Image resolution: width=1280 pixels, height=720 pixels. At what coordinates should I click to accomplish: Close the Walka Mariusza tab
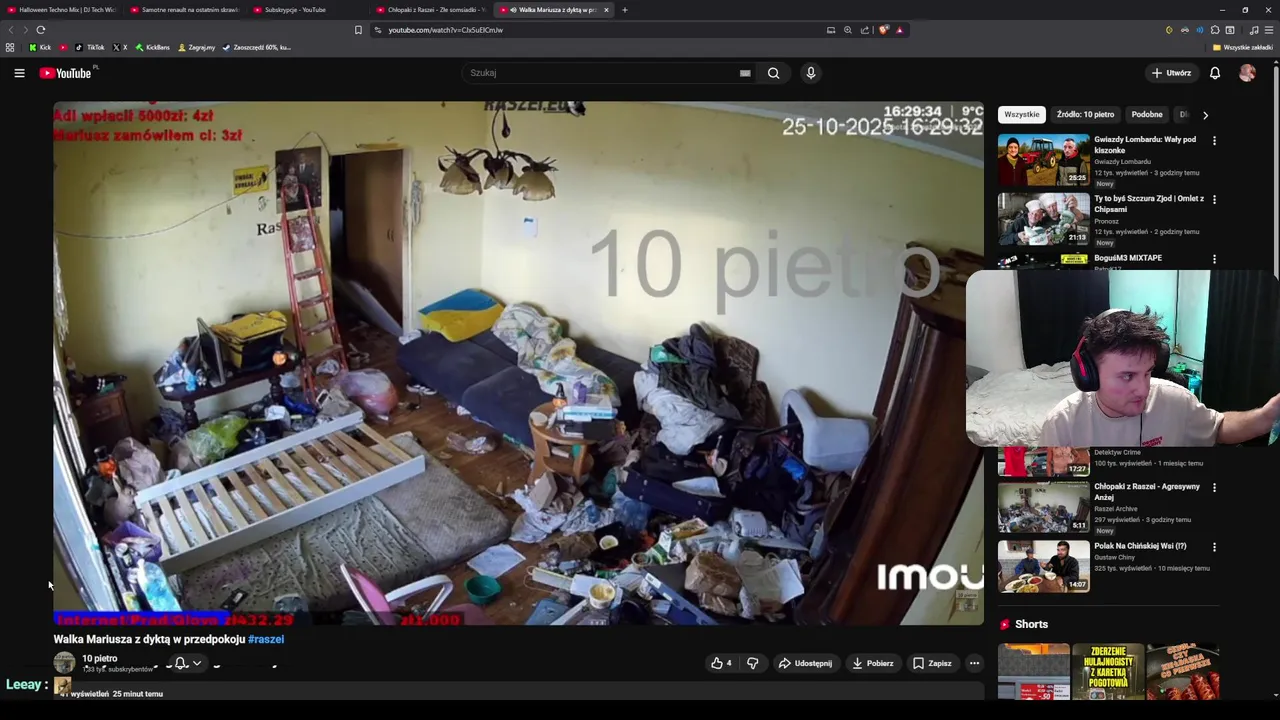click(606, 10)
